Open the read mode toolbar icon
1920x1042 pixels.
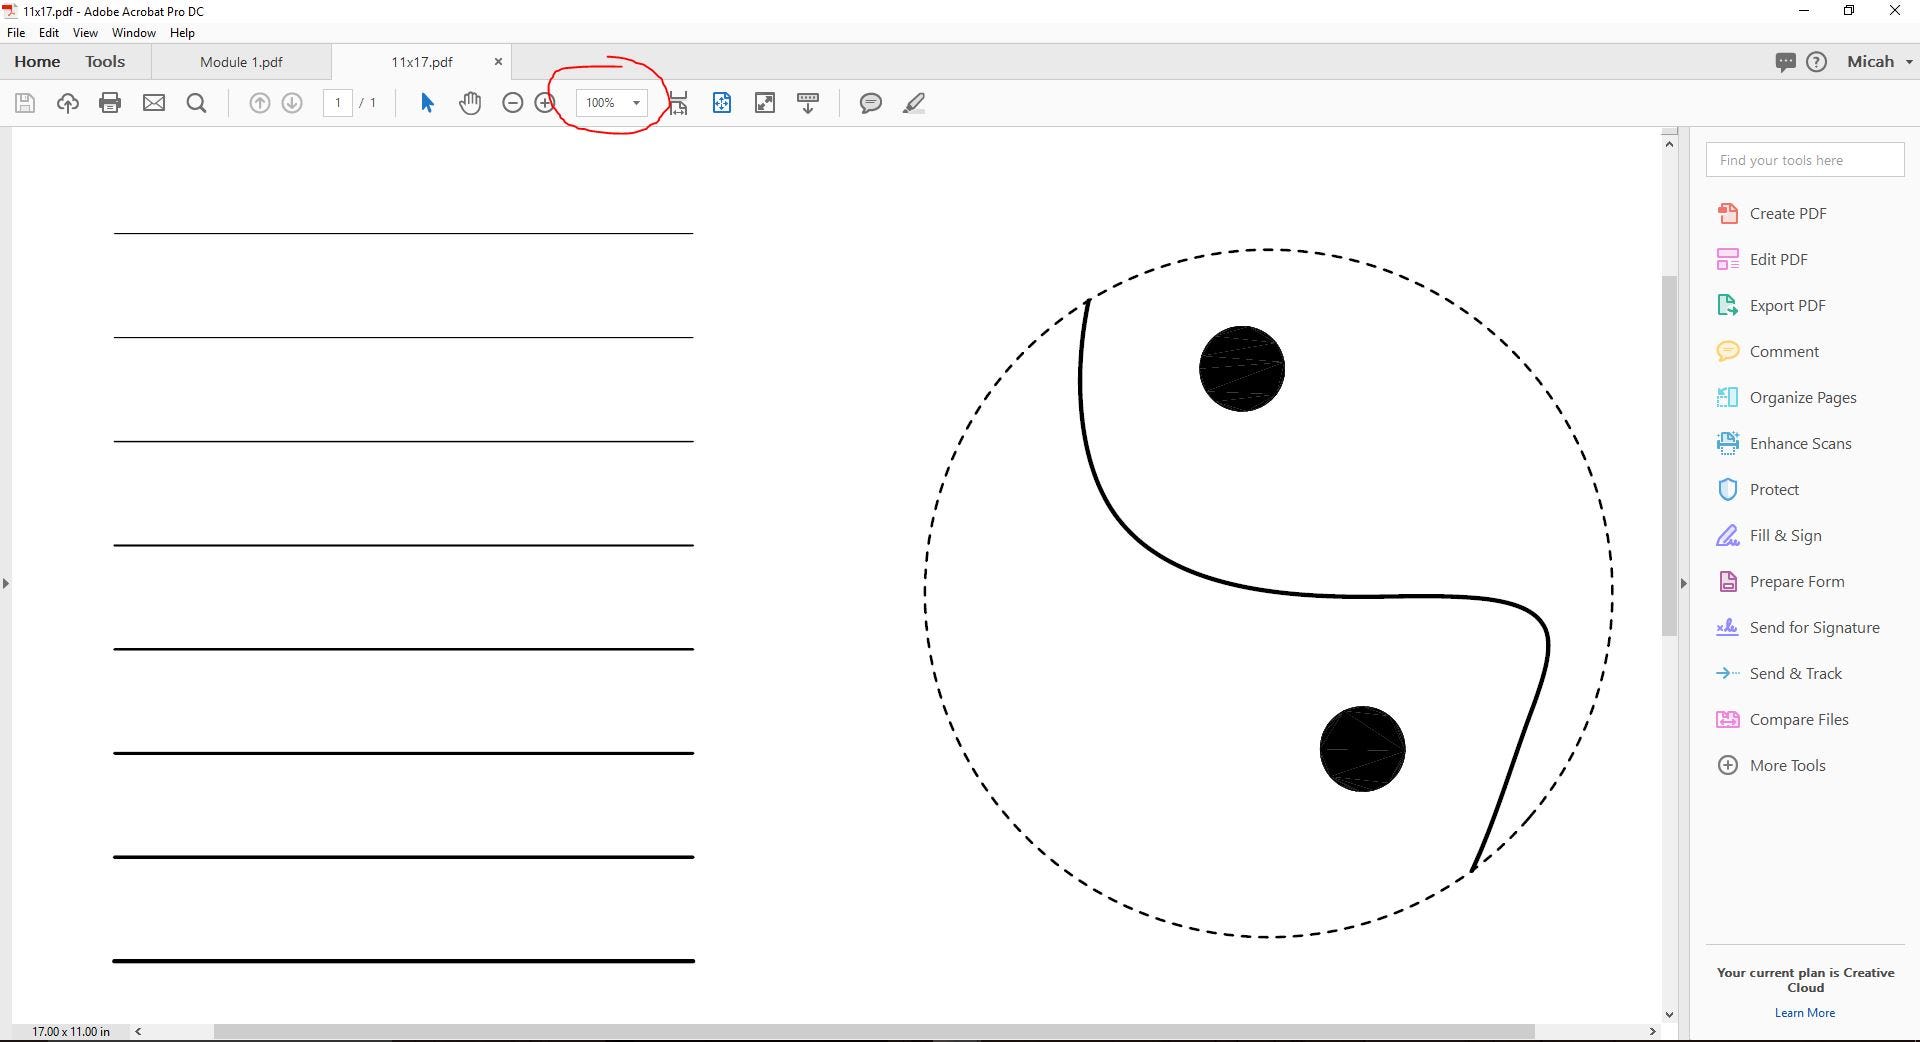pos(808,103)
